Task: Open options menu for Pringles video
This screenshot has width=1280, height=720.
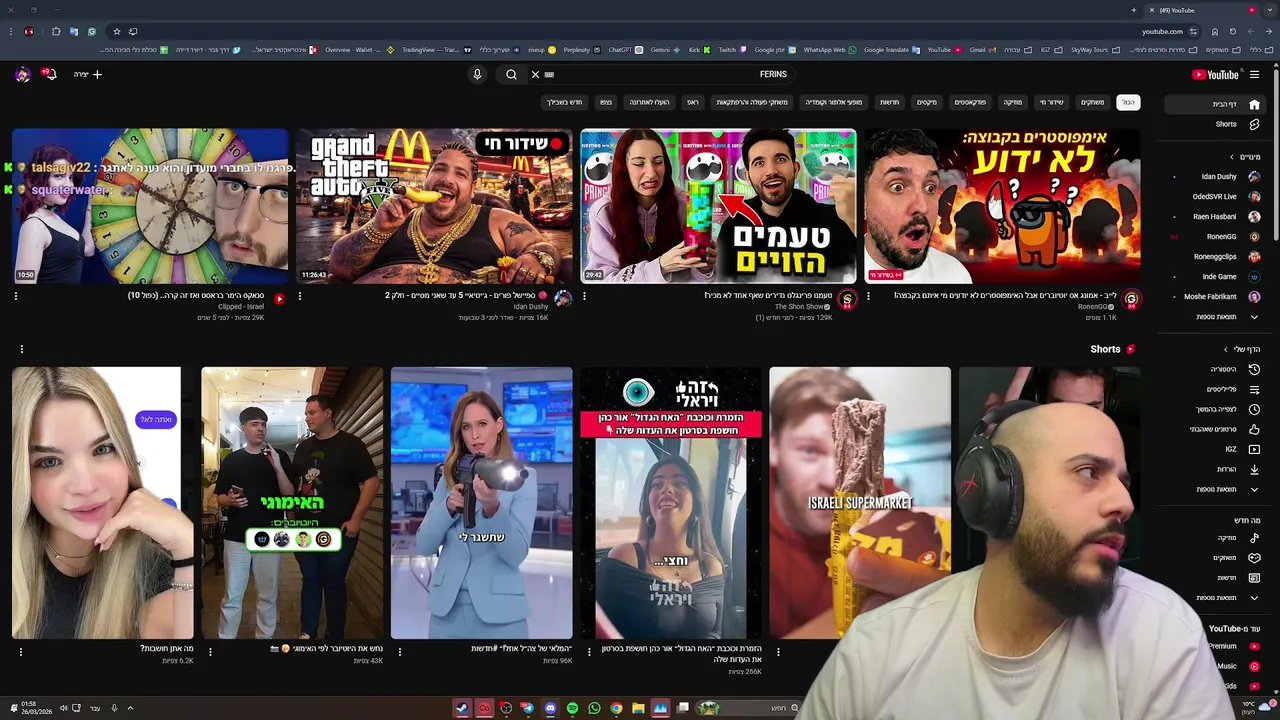Action: pyautogui.click(x=584, y=296)
